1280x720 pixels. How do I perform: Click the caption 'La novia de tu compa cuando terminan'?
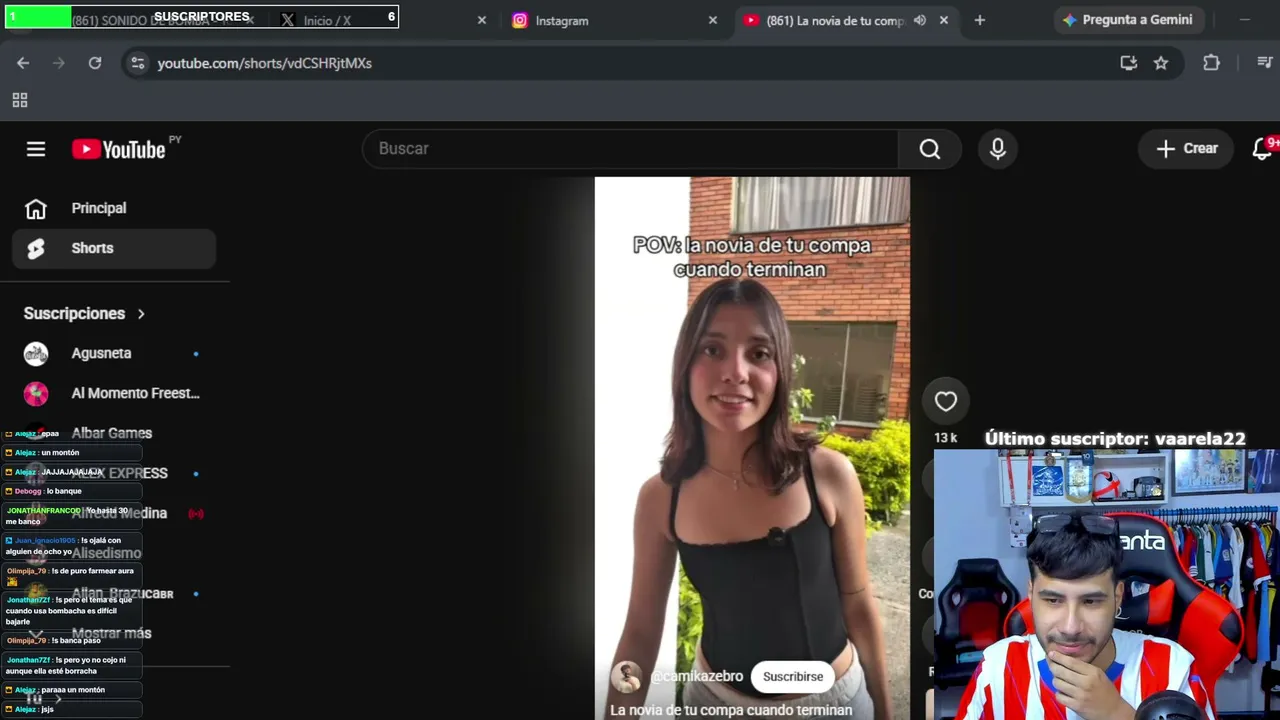coord(731,710)
